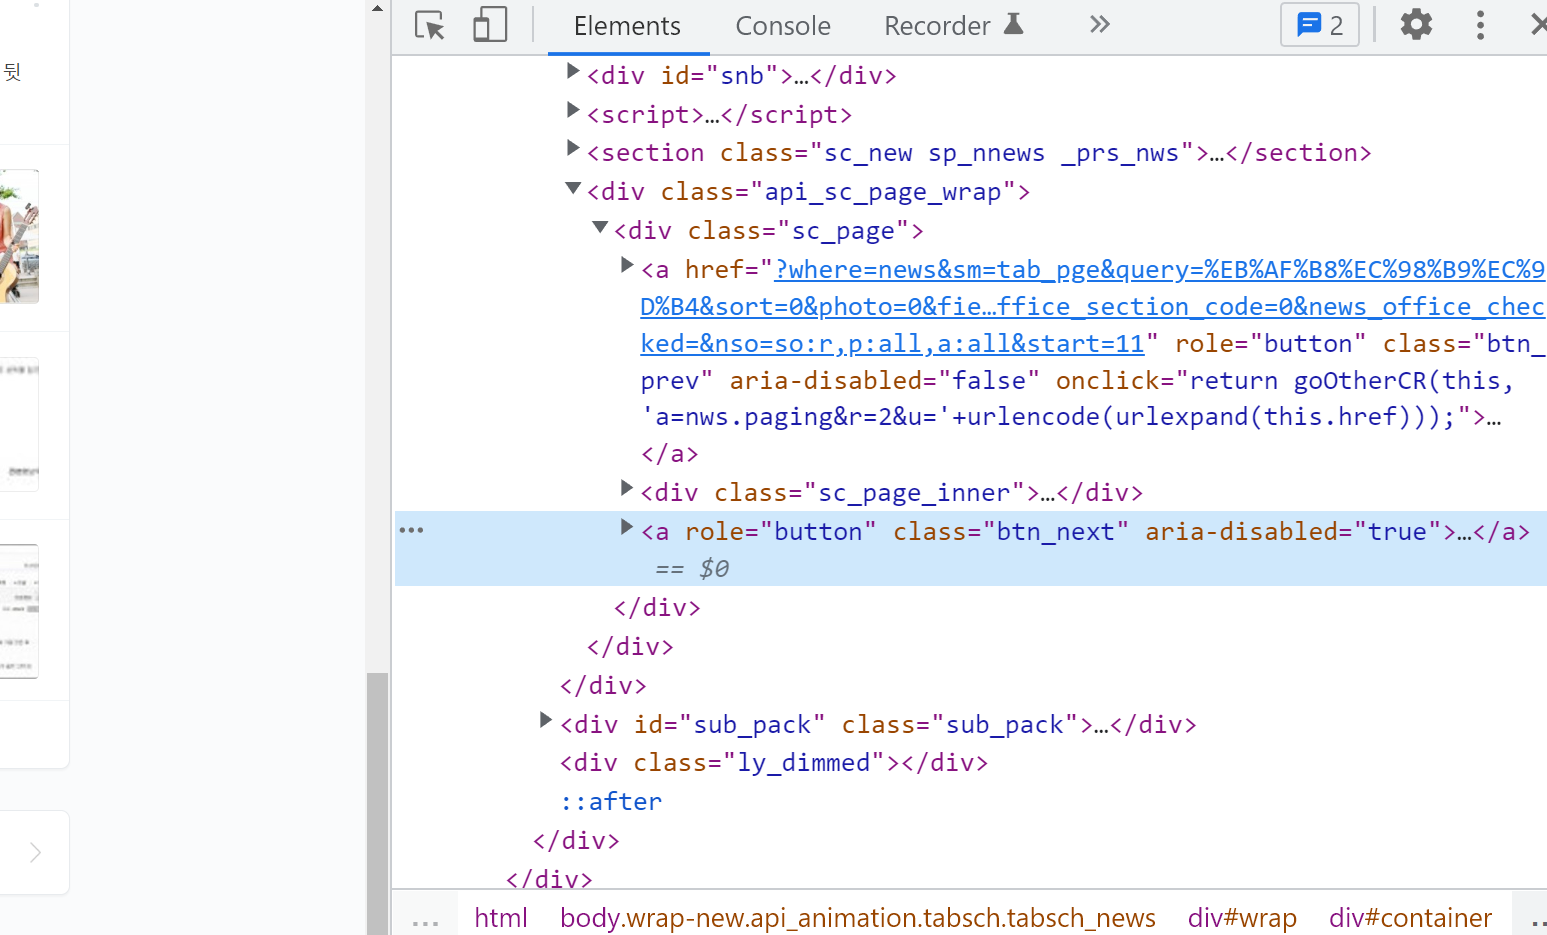The width and height of the screenshot is (1547, 935).
Task: Open the guitar player news thumbnail
Action: coord(19,237)
